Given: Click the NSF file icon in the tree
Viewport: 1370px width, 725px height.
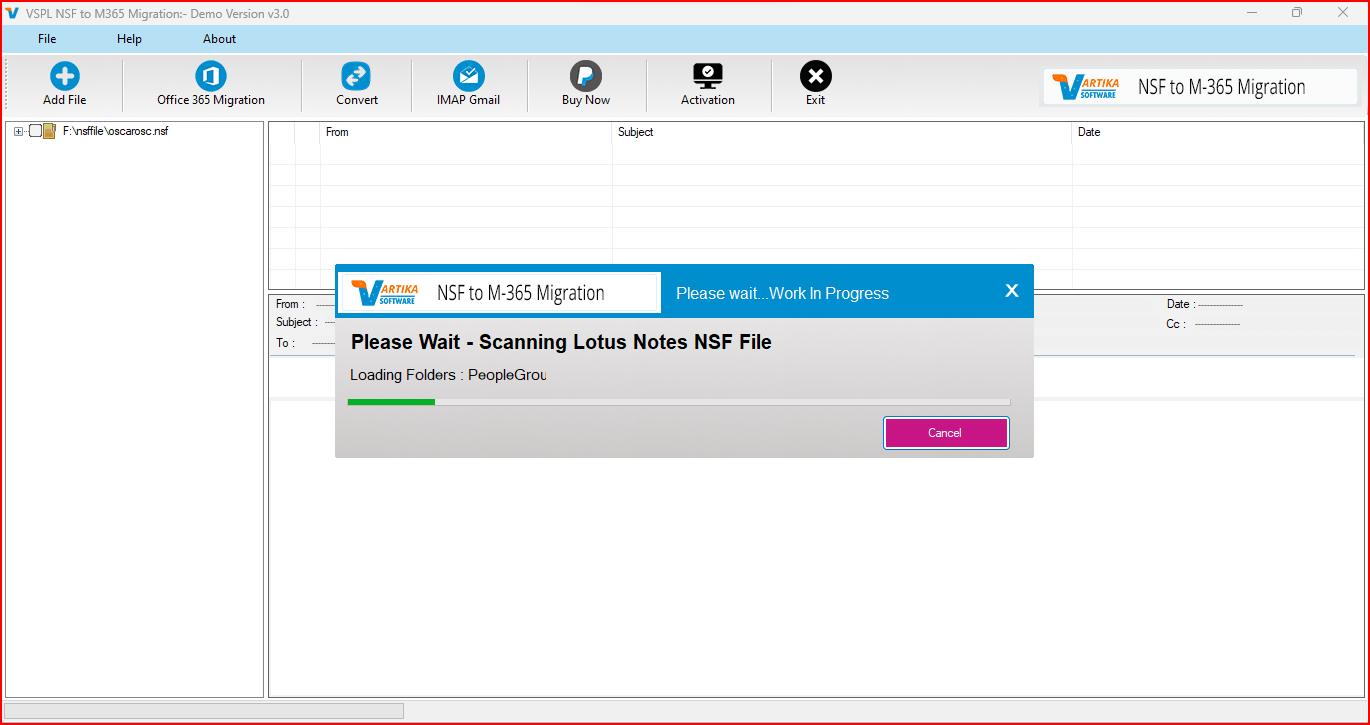Looking at the screenshot, I should point(50,131).
